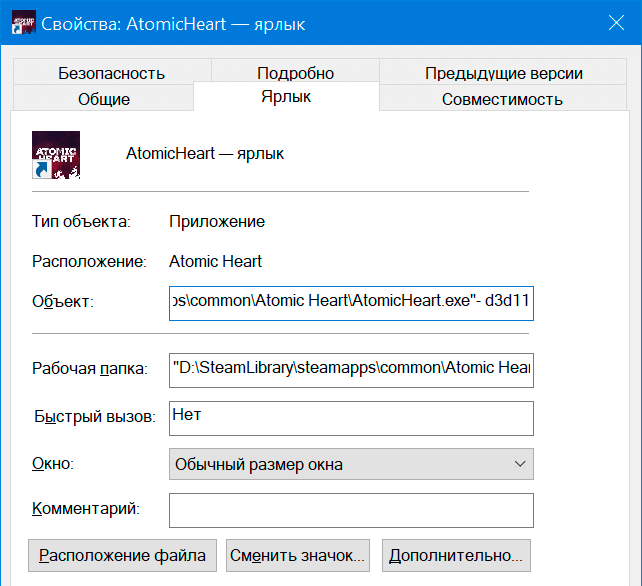Click the Расположение файла button
This screenshot has width=642, height=586.
pos(122,555)
